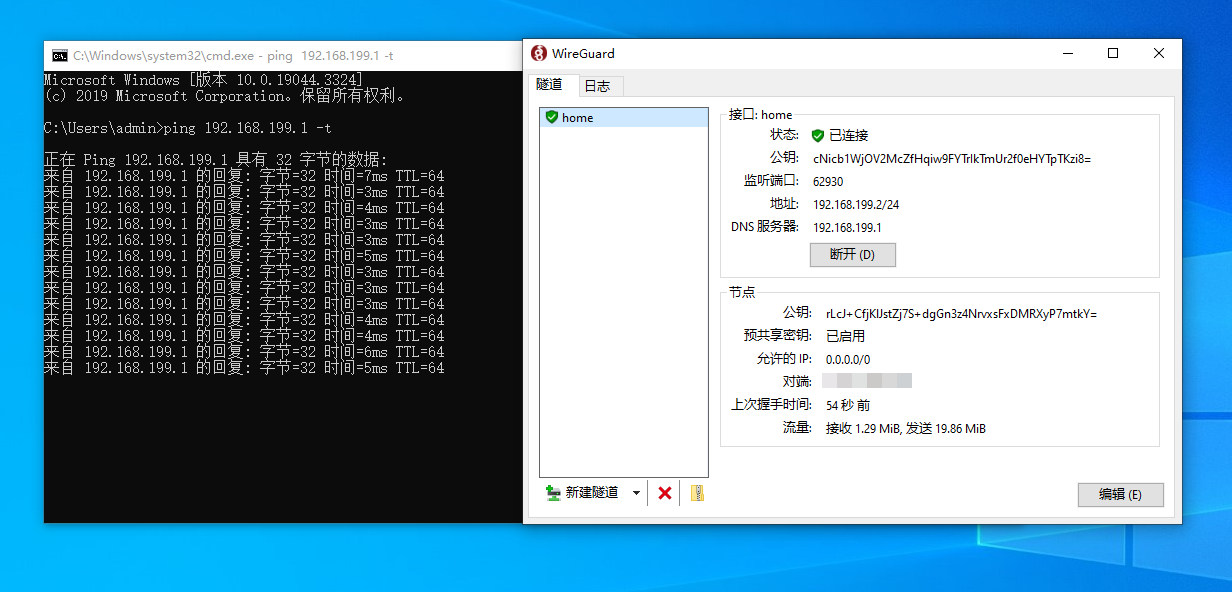Viewport: 1232px width, 592px height.
Task: Click the ping reply line with 时间=6ms
Action: point(244,352)
